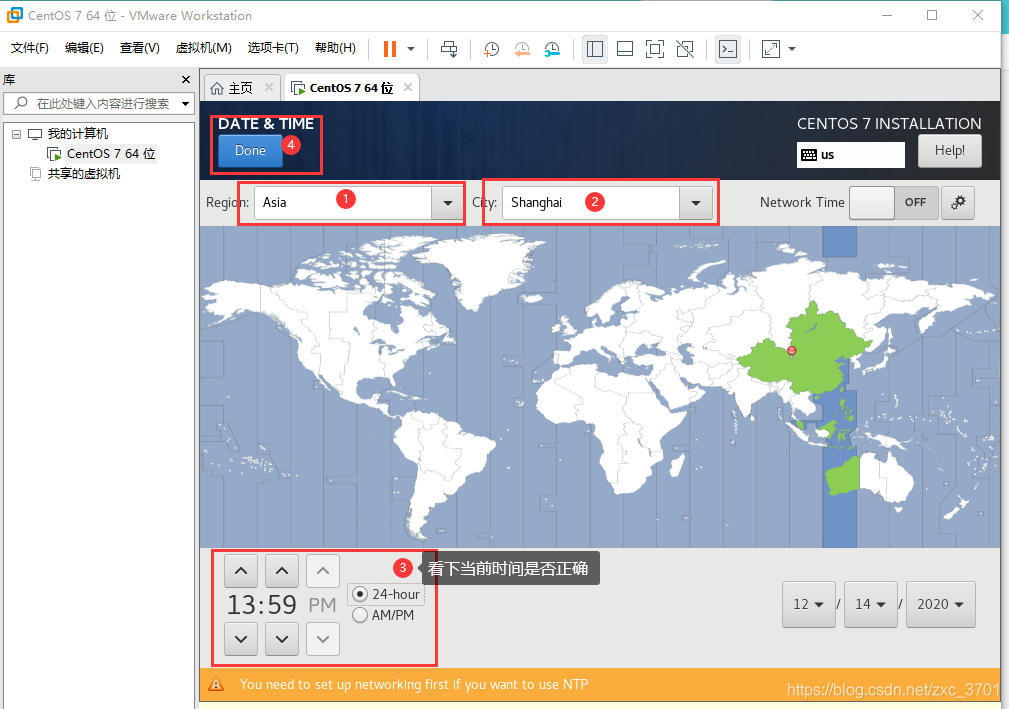The width and height of the screenshot is (1009, 709).
Task: Select 我的计算机 in the library
Action: [78, 134]
